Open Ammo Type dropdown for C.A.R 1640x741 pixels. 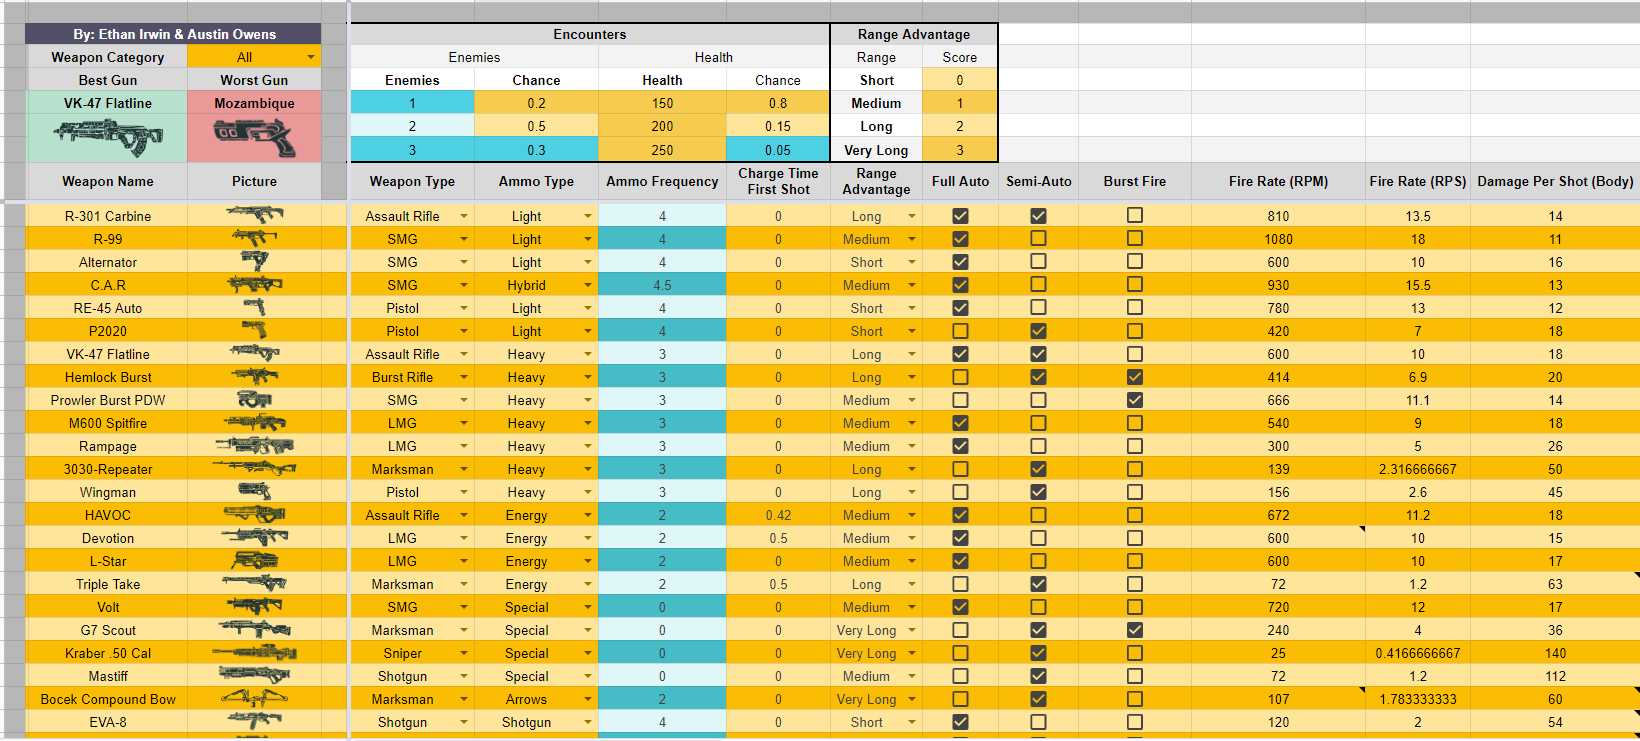[588, 285]
